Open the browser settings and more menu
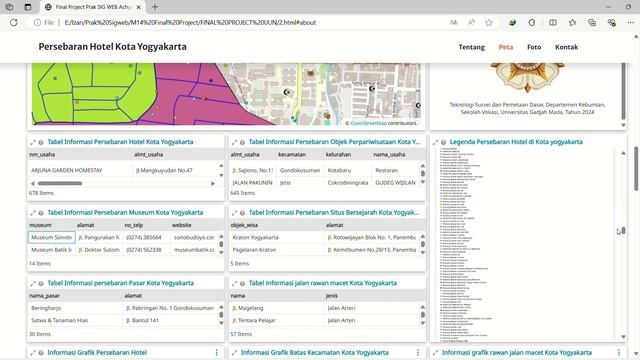 pyautogui.click(x=630, y=22)
